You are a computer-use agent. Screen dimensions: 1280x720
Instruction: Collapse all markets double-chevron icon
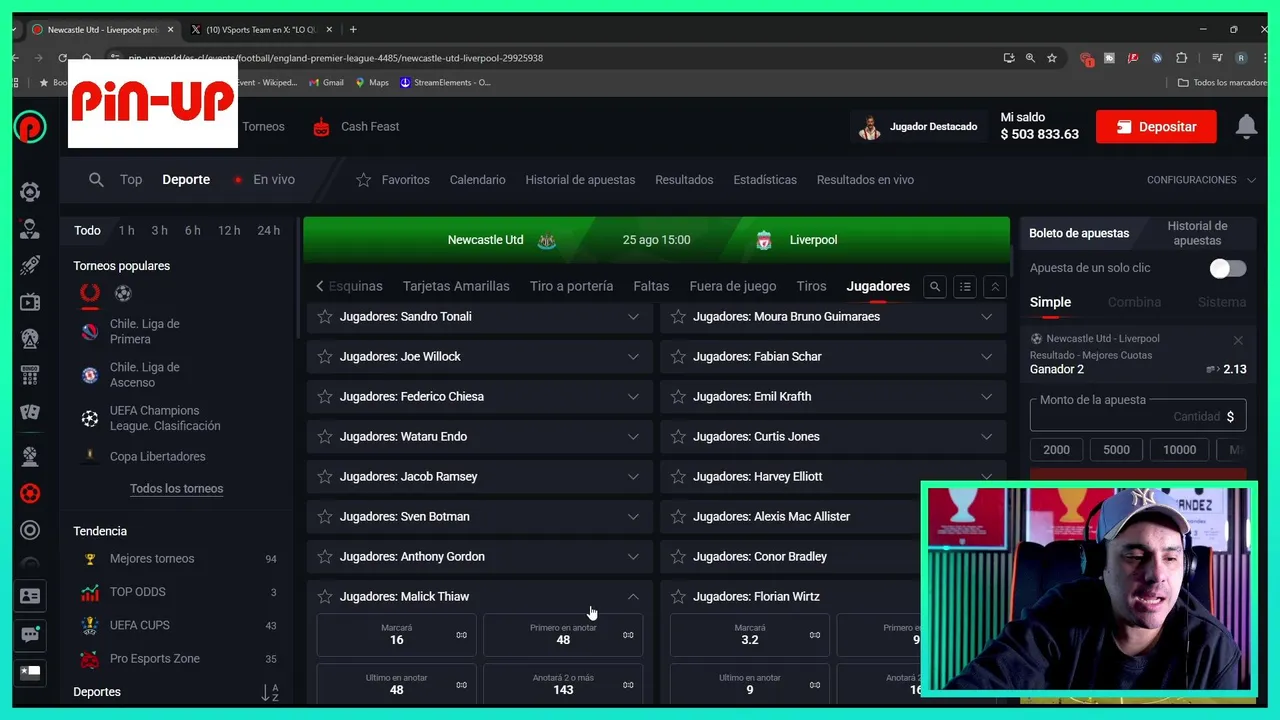point(995,287)
